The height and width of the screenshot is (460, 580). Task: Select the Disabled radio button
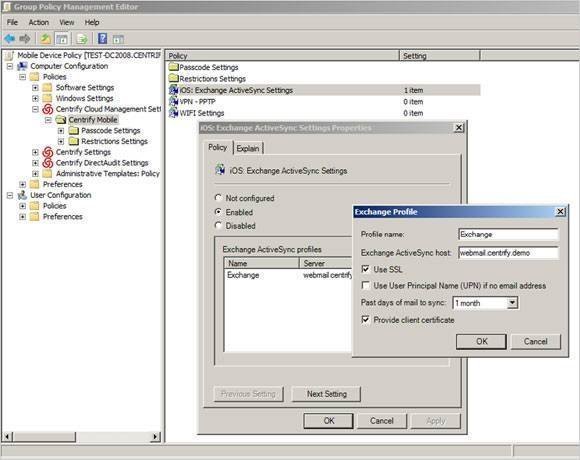218,226
